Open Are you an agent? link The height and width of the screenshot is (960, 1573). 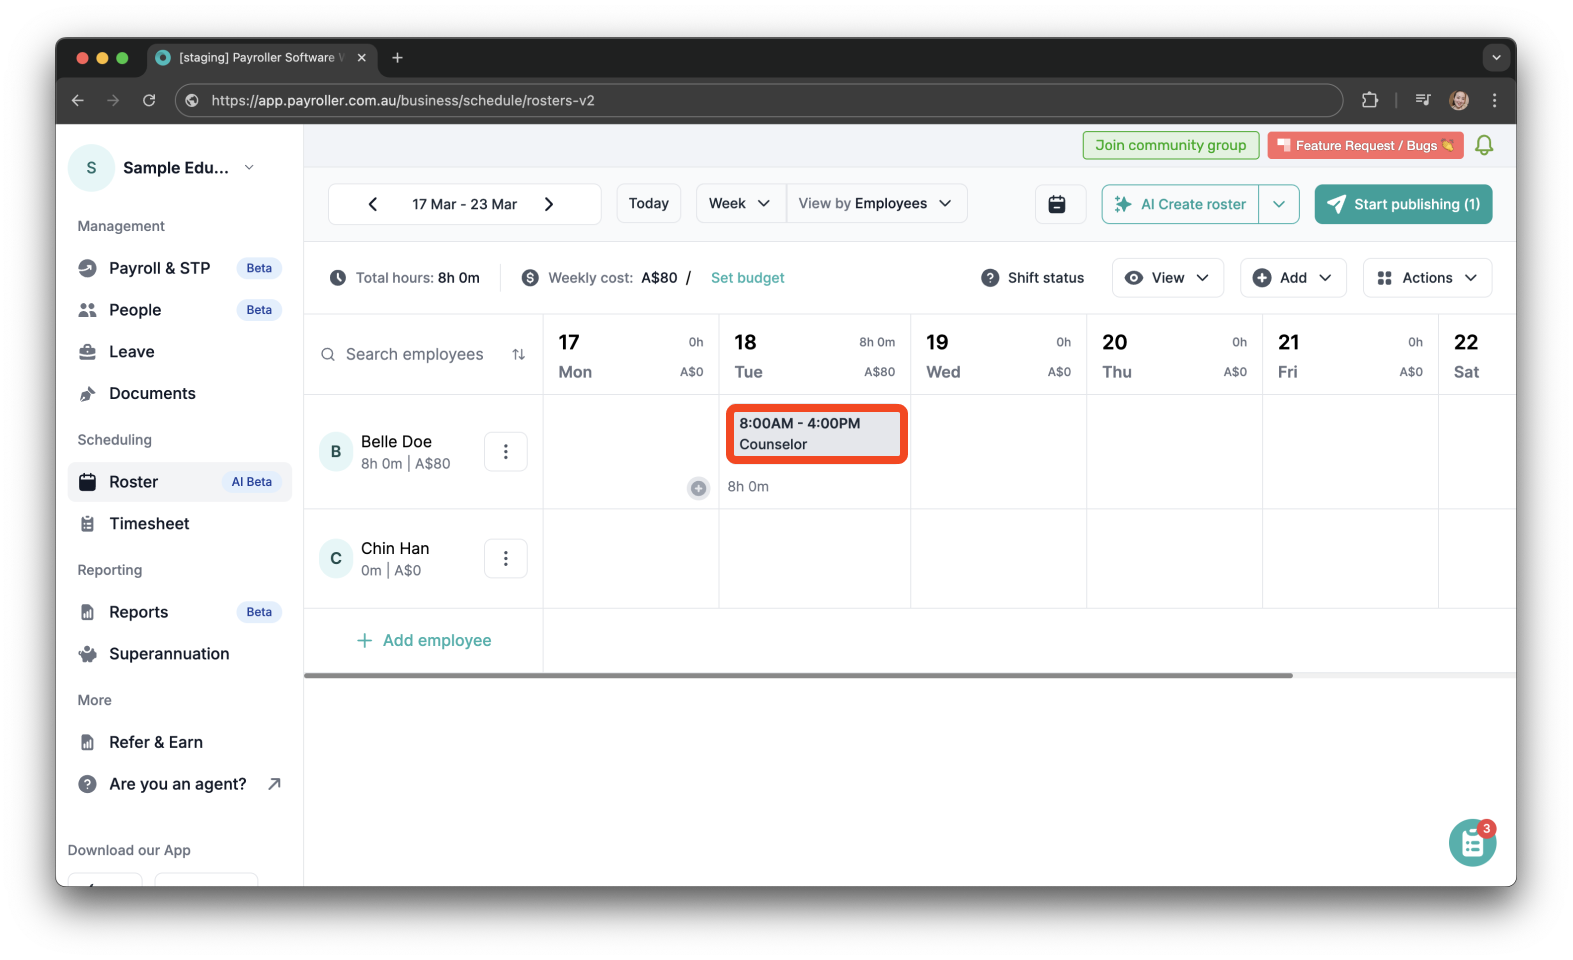pos(180,784)
